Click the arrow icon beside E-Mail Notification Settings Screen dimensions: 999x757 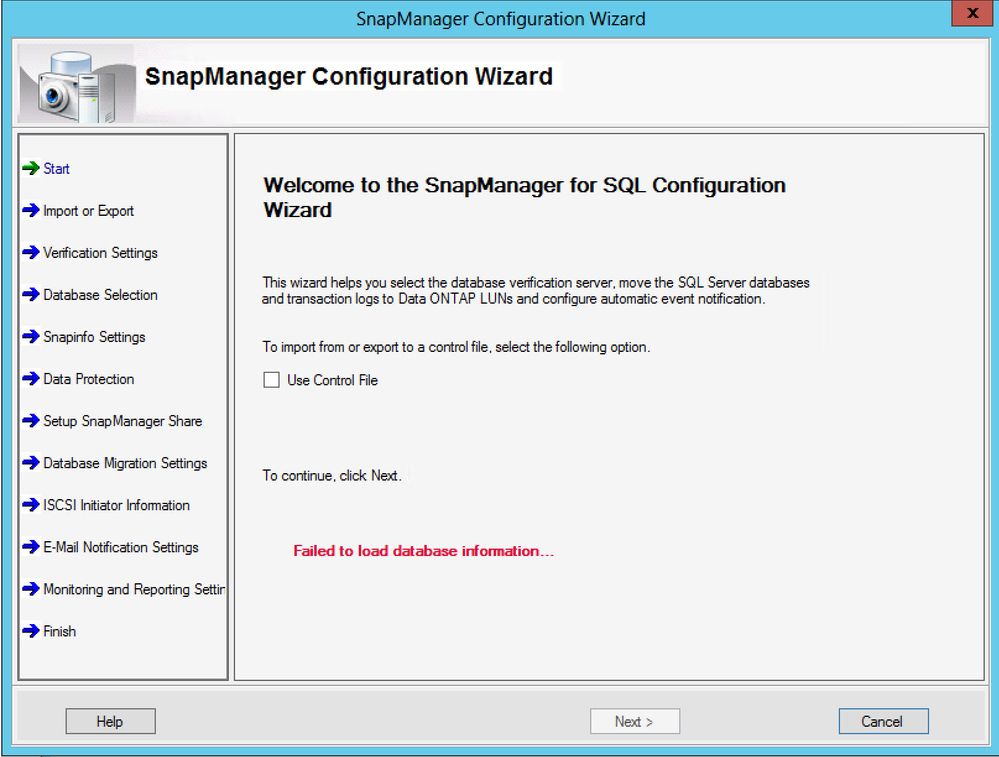click(31, 547)
